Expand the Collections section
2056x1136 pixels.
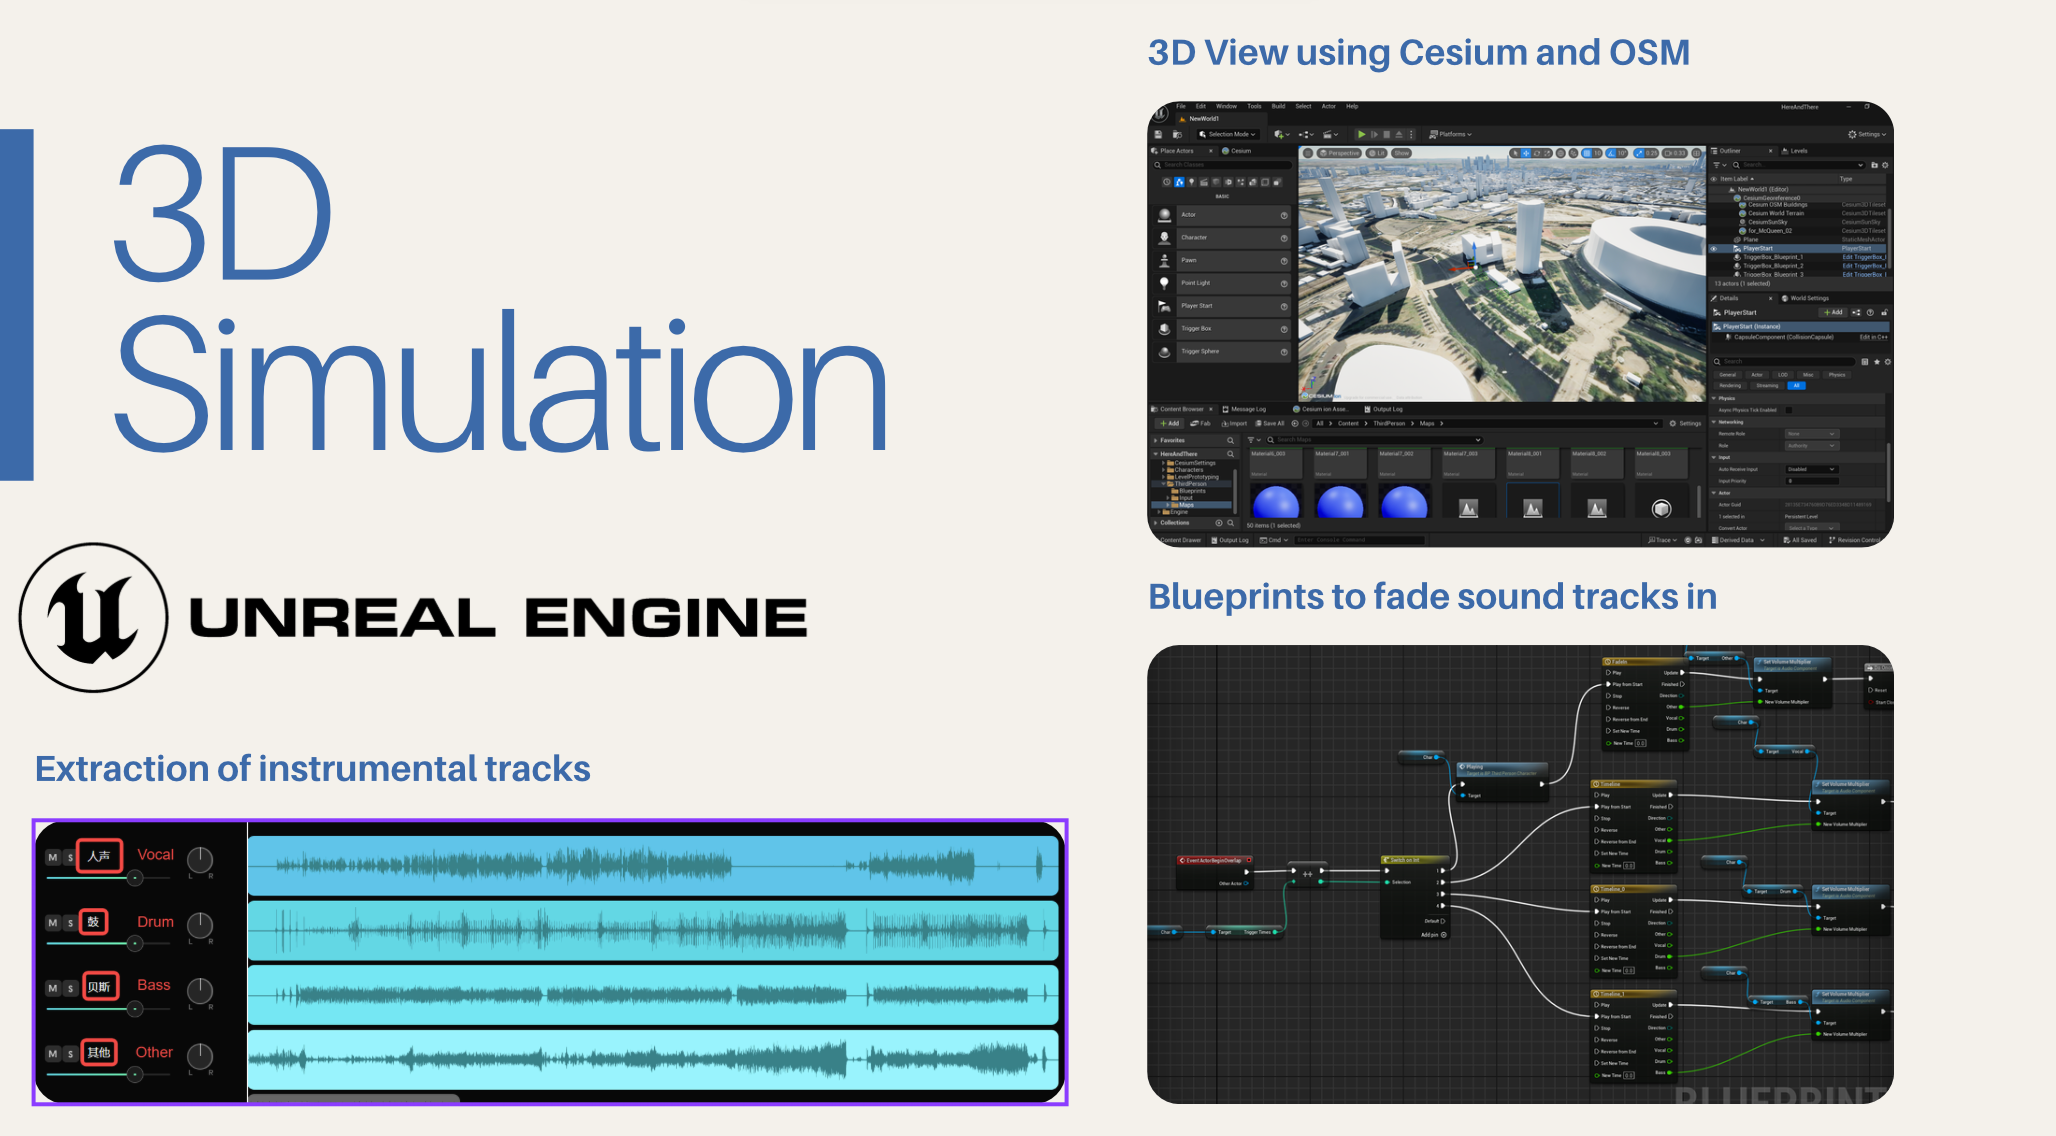1157,522
